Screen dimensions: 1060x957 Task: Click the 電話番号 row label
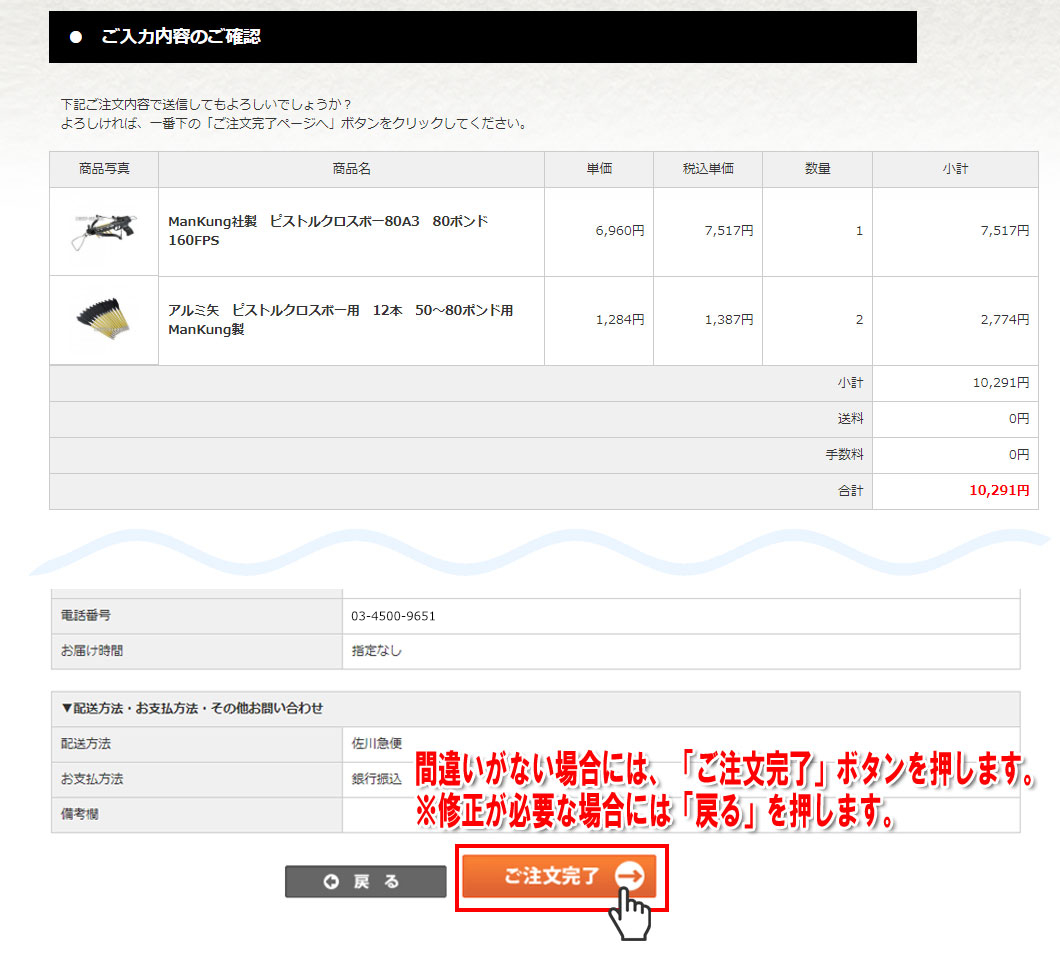coord(86,616)
